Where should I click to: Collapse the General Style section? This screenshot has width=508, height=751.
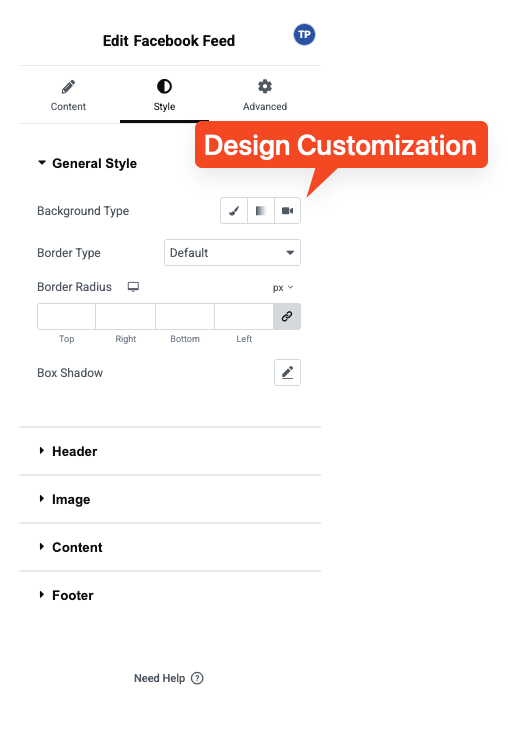87,163
